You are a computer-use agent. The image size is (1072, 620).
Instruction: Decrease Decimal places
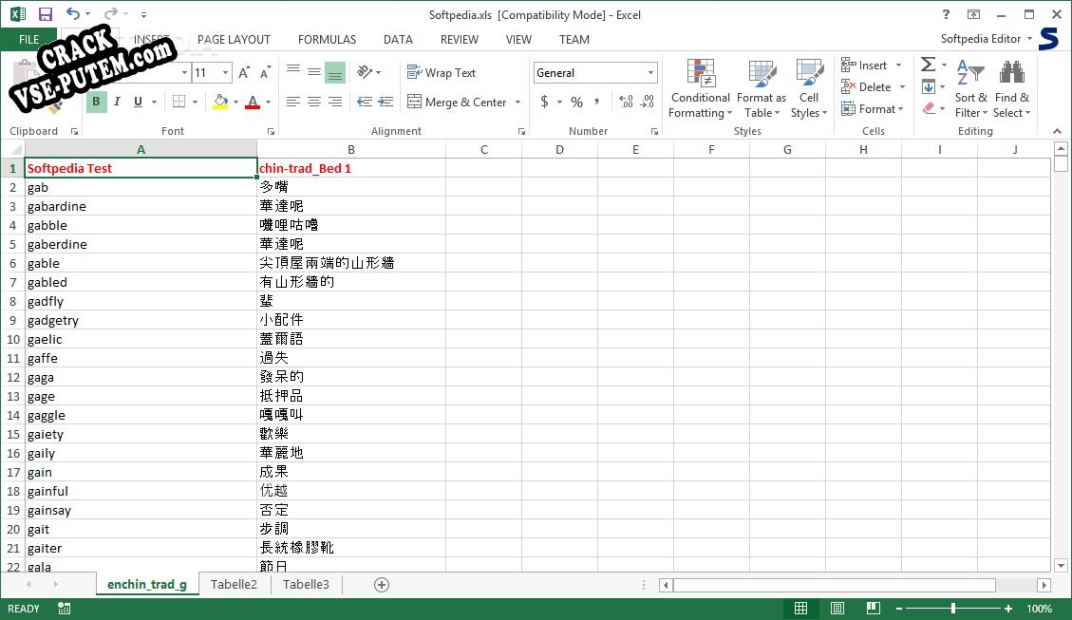coord(647,102)
